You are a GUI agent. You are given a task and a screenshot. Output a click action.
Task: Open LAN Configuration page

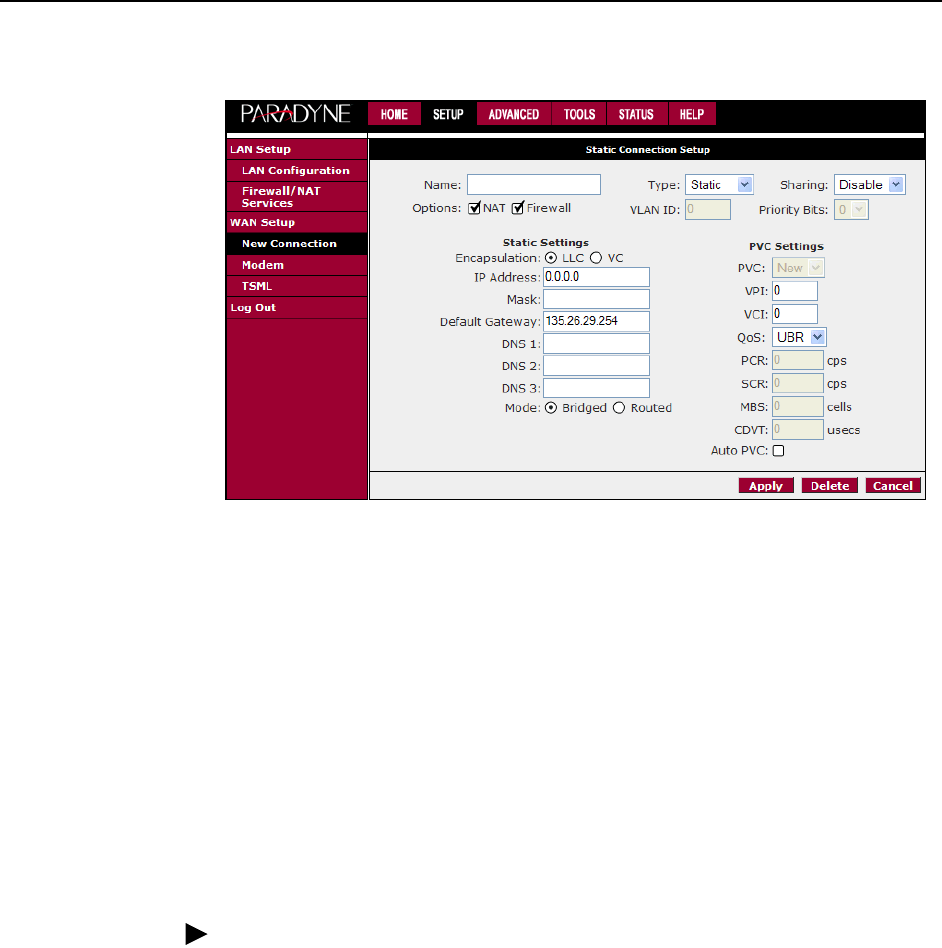pyautogui.click(x=297, y=170)
